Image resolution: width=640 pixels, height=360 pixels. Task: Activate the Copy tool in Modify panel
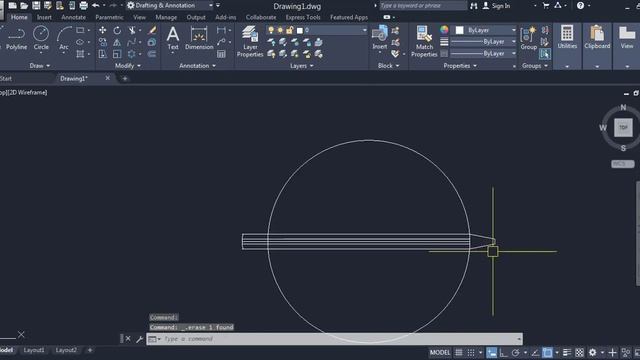pos(102,42)
